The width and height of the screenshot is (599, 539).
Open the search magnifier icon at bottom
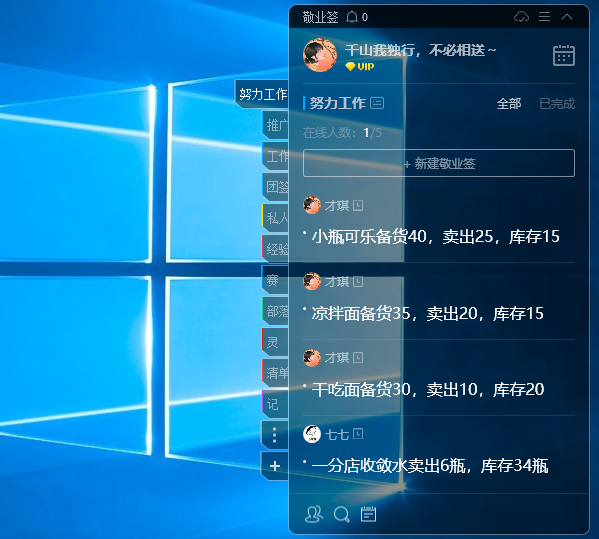pyautogui.click(x=341, y=514)
